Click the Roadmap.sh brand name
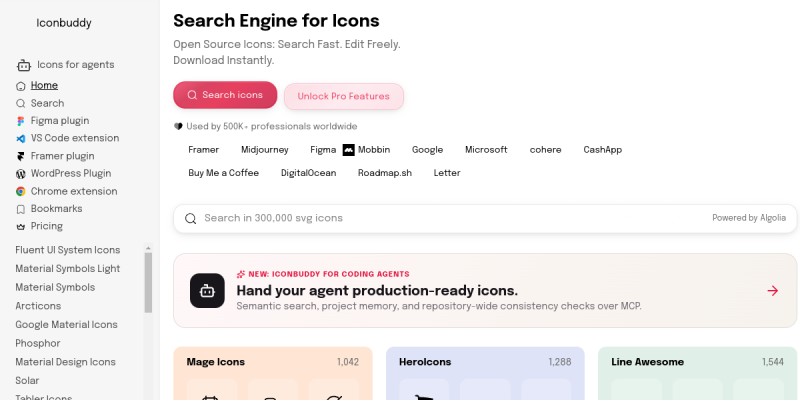Image resolution: width=800 pixels, height=400 pixels. 385,173
